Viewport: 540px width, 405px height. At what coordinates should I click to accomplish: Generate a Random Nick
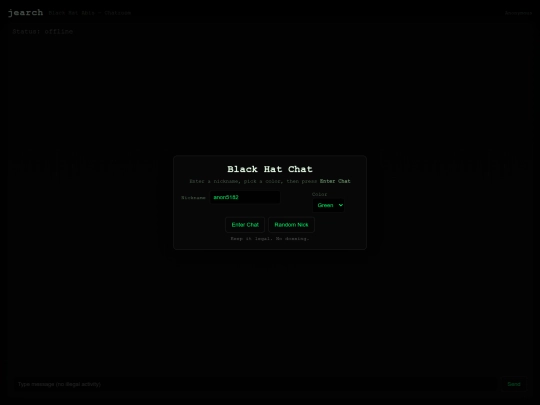pyautogui.click(x=291, y=225)
